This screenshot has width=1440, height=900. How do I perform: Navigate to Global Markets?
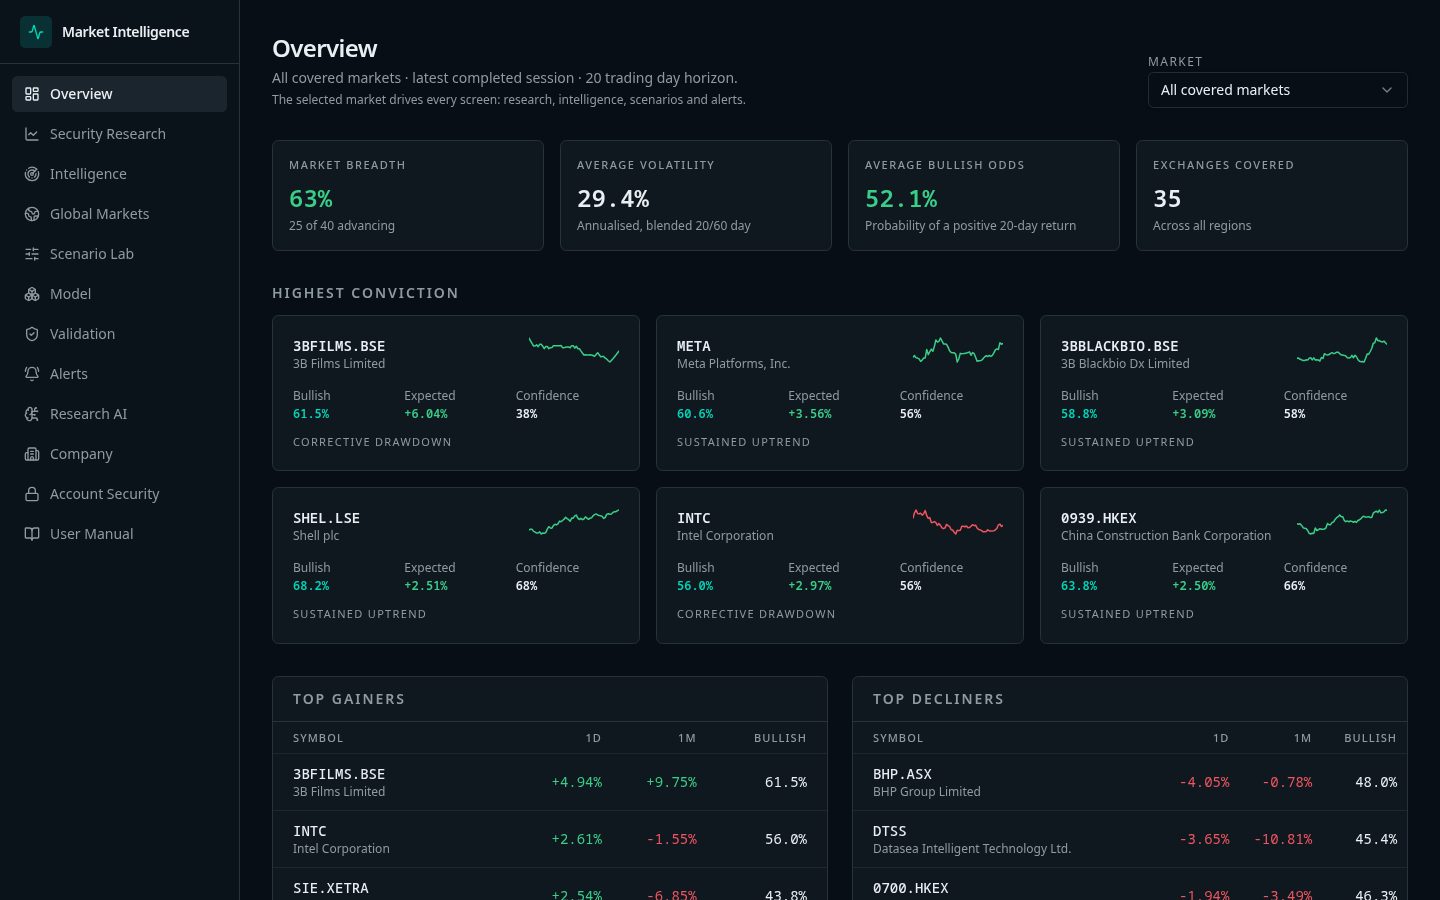[119, 214]
